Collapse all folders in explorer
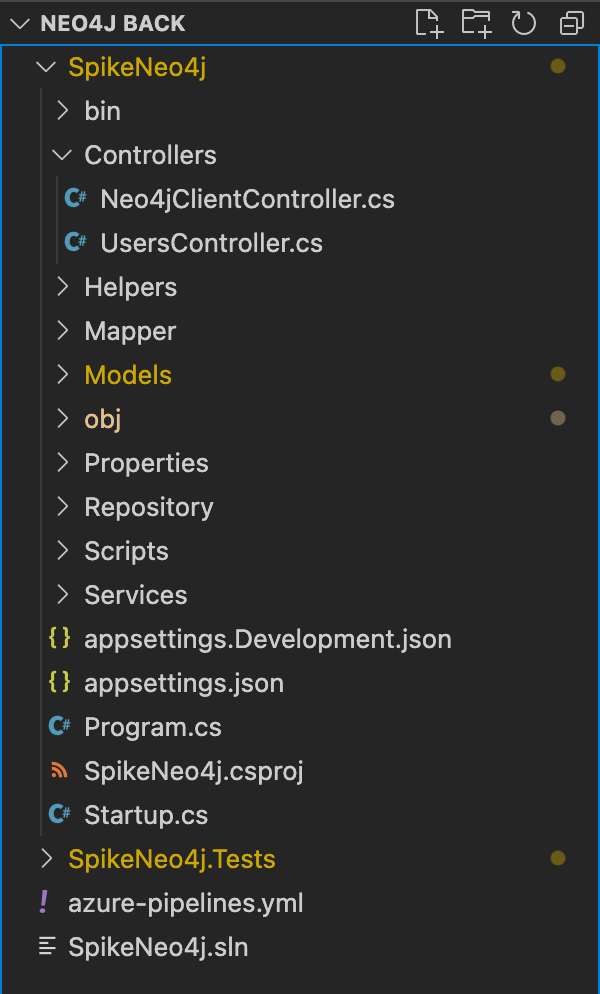This screenshot has height=994, width=600. point(571,24)
